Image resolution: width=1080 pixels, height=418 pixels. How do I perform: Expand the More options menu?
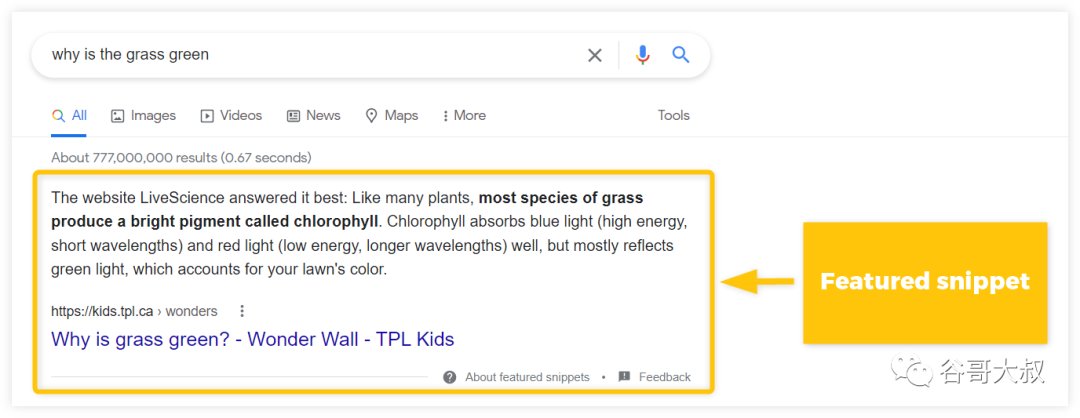click(x=464, y=116)
